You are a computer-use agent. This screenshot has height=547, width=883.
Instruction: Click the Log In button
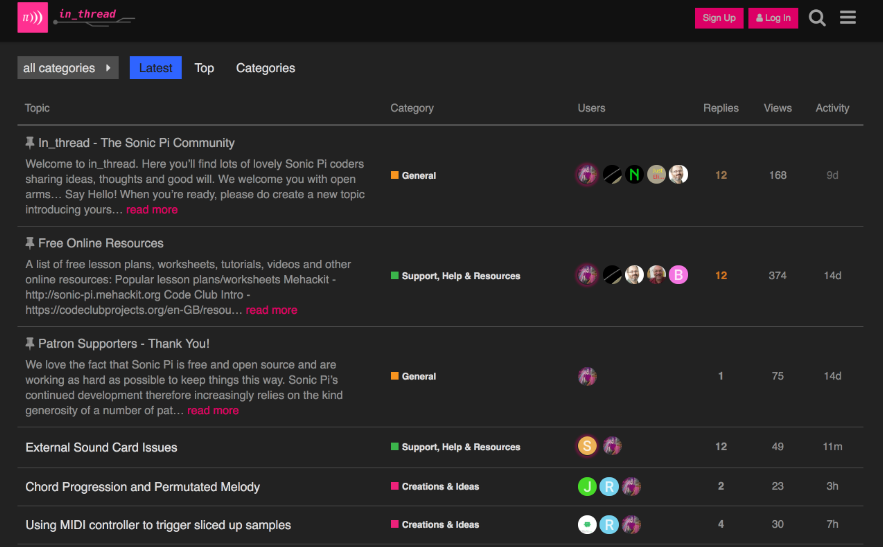(x=773, y=18)
